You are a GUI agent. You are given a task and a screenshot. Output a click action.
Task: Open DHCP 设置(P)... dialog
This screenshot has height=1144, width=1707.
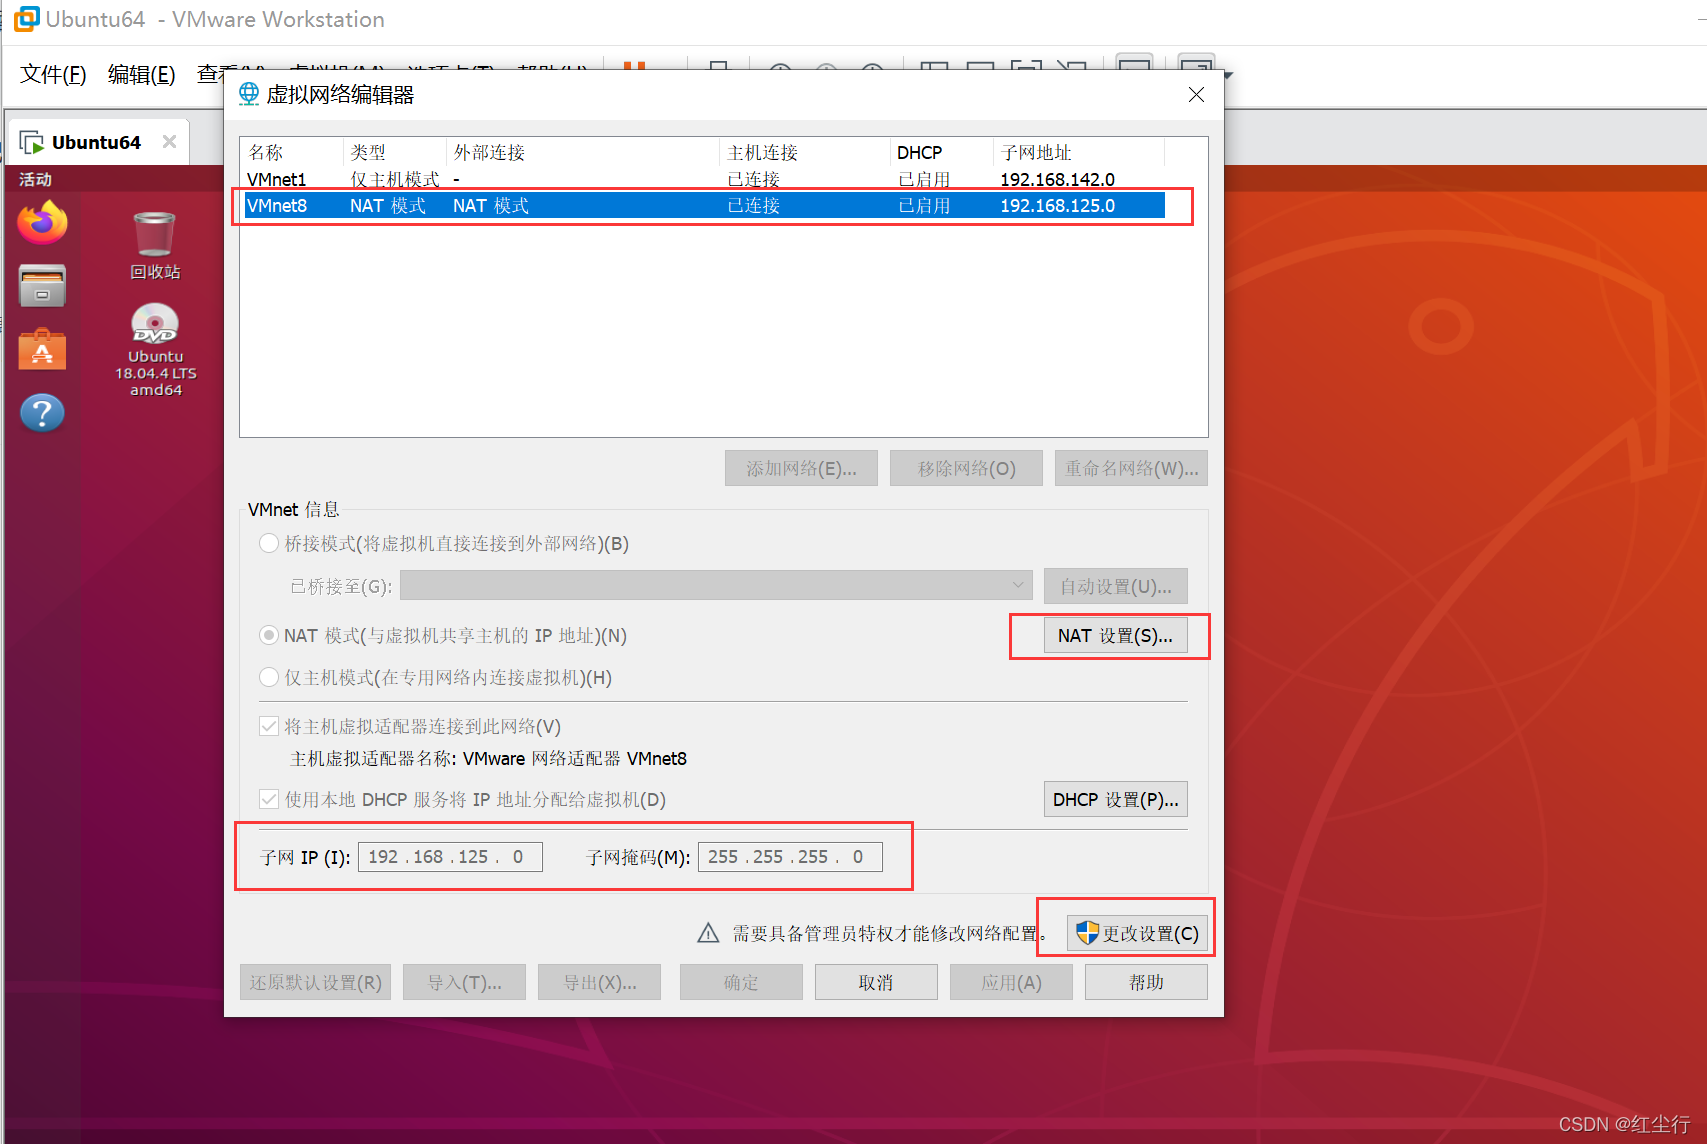pyautogui.click(x=1115, y=799)
